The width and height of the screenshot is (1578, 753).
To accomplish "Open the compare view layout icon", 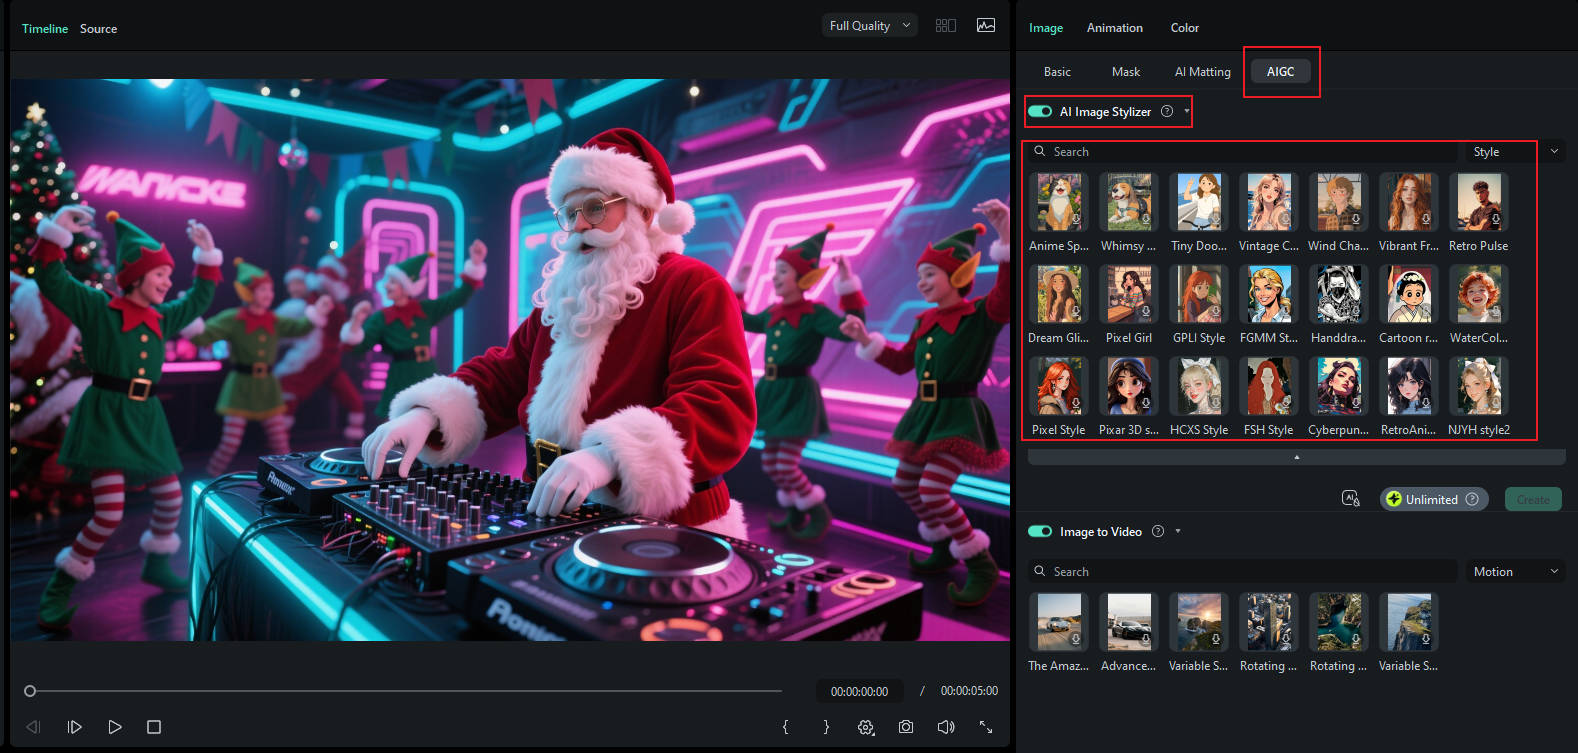I will point(945,26).
